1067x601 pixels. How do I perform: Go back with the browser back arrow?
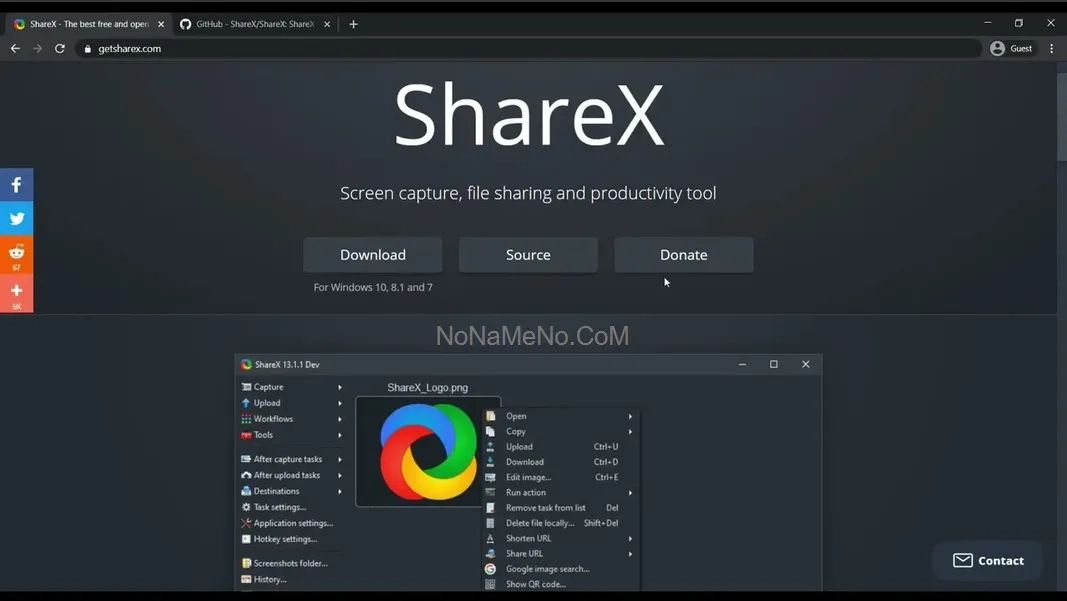click(x=15, y=48)
